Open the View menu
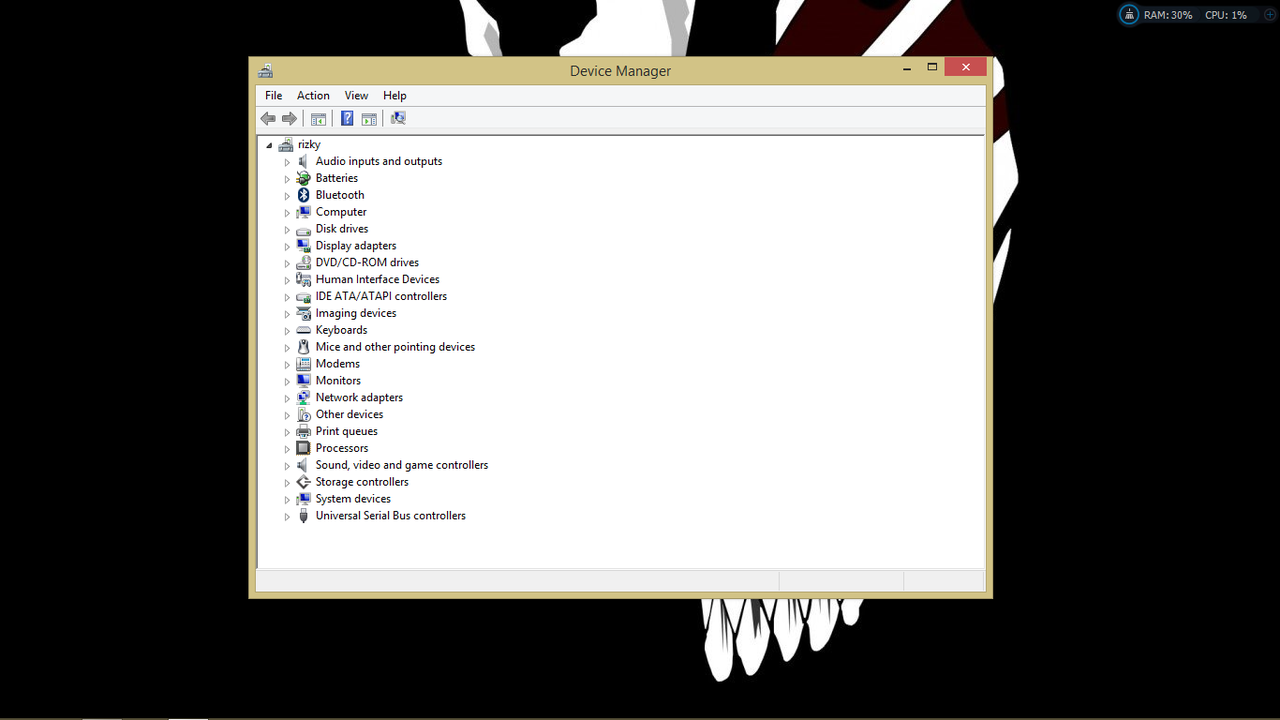Image resolution: width=1280 pixels, height=720 pixels. [356, 95]
